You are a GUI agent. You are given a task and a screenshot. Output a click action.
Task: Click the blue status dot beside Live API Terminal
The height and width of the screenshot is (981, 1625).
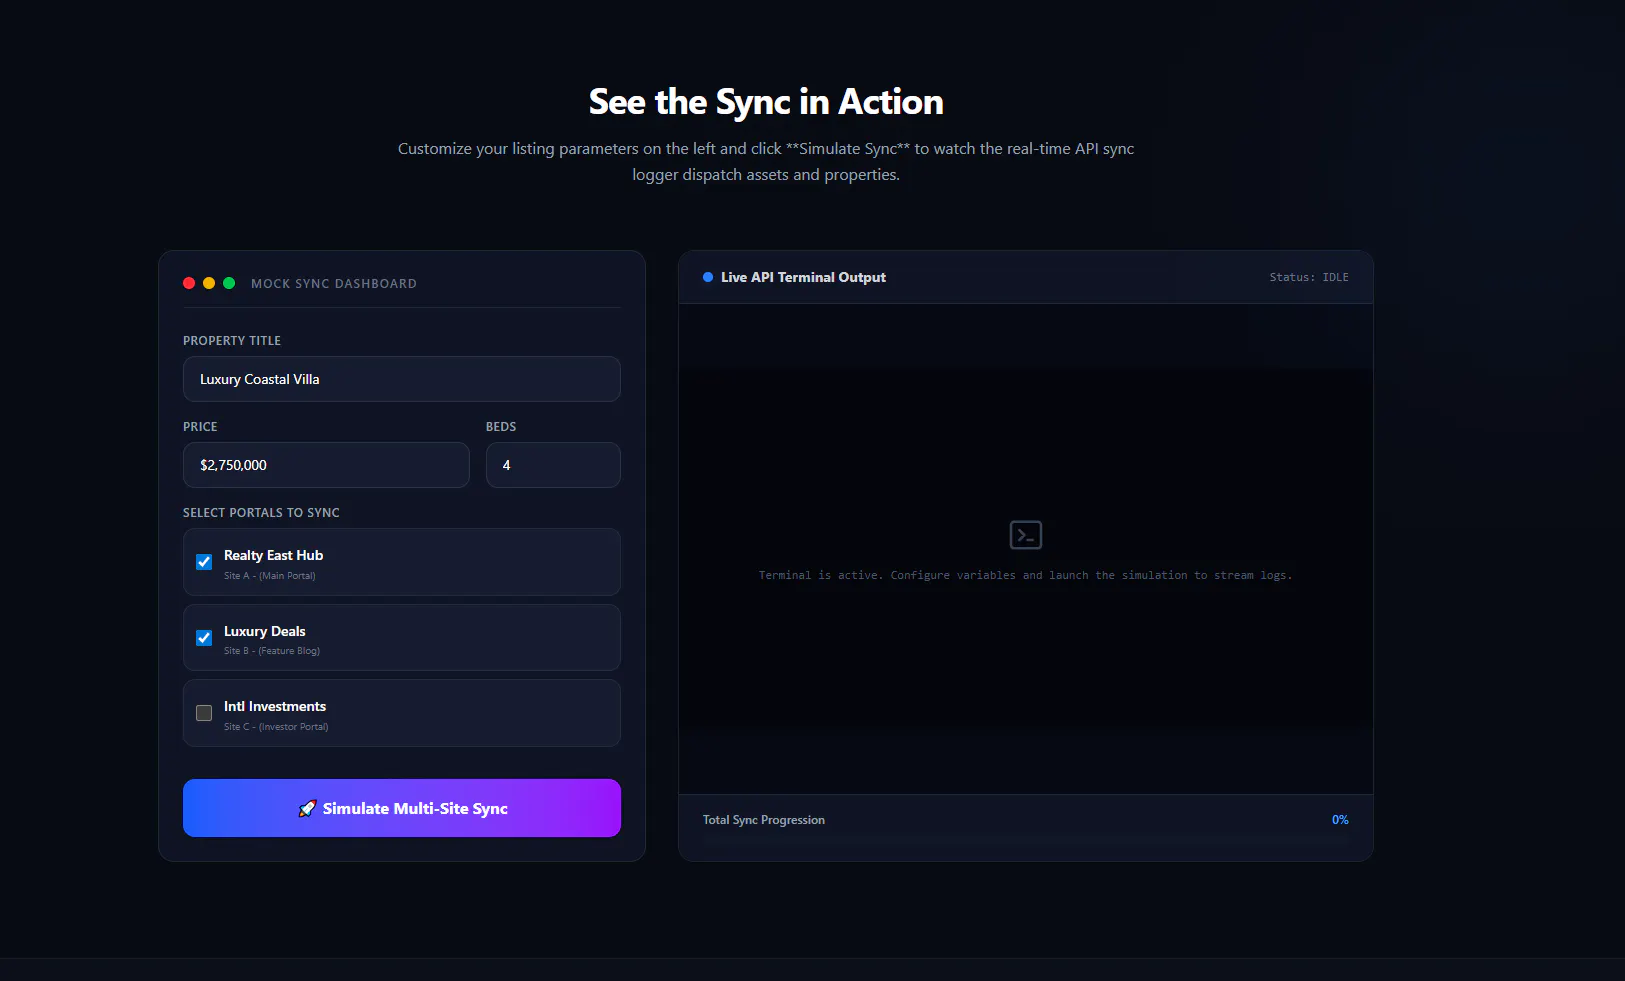(x=708, y=277)
